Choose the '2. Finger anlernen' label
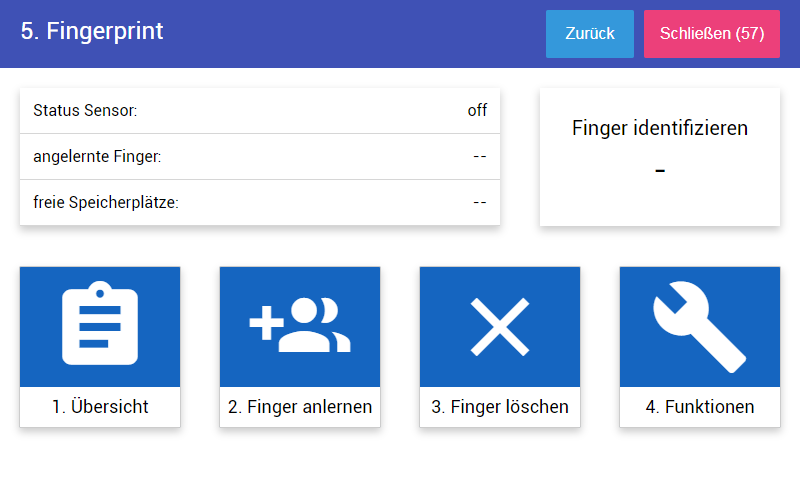This screenshot has width=800, height=480. (x=300, y=407)
